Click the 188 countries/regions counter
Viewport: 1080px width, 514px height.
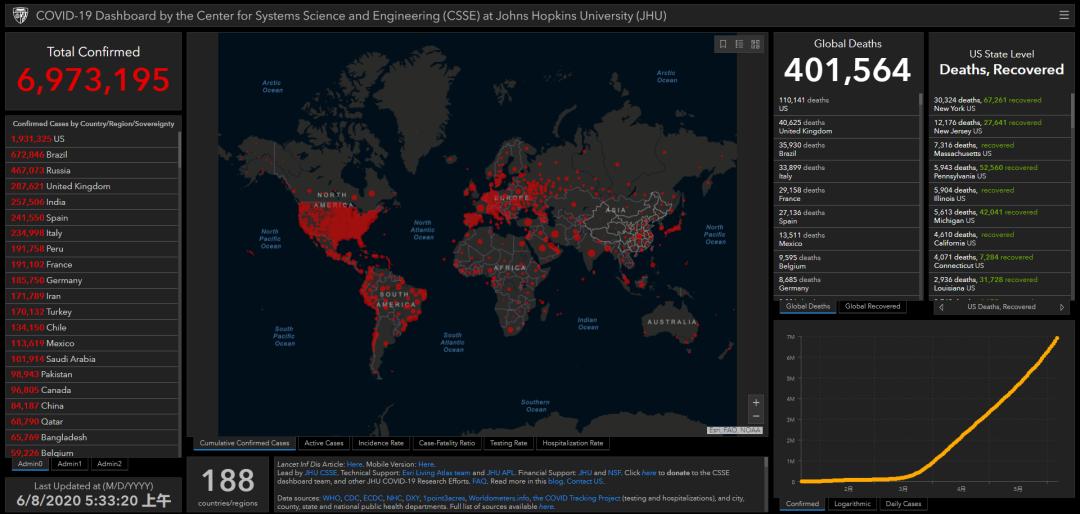tap(228, 485)
